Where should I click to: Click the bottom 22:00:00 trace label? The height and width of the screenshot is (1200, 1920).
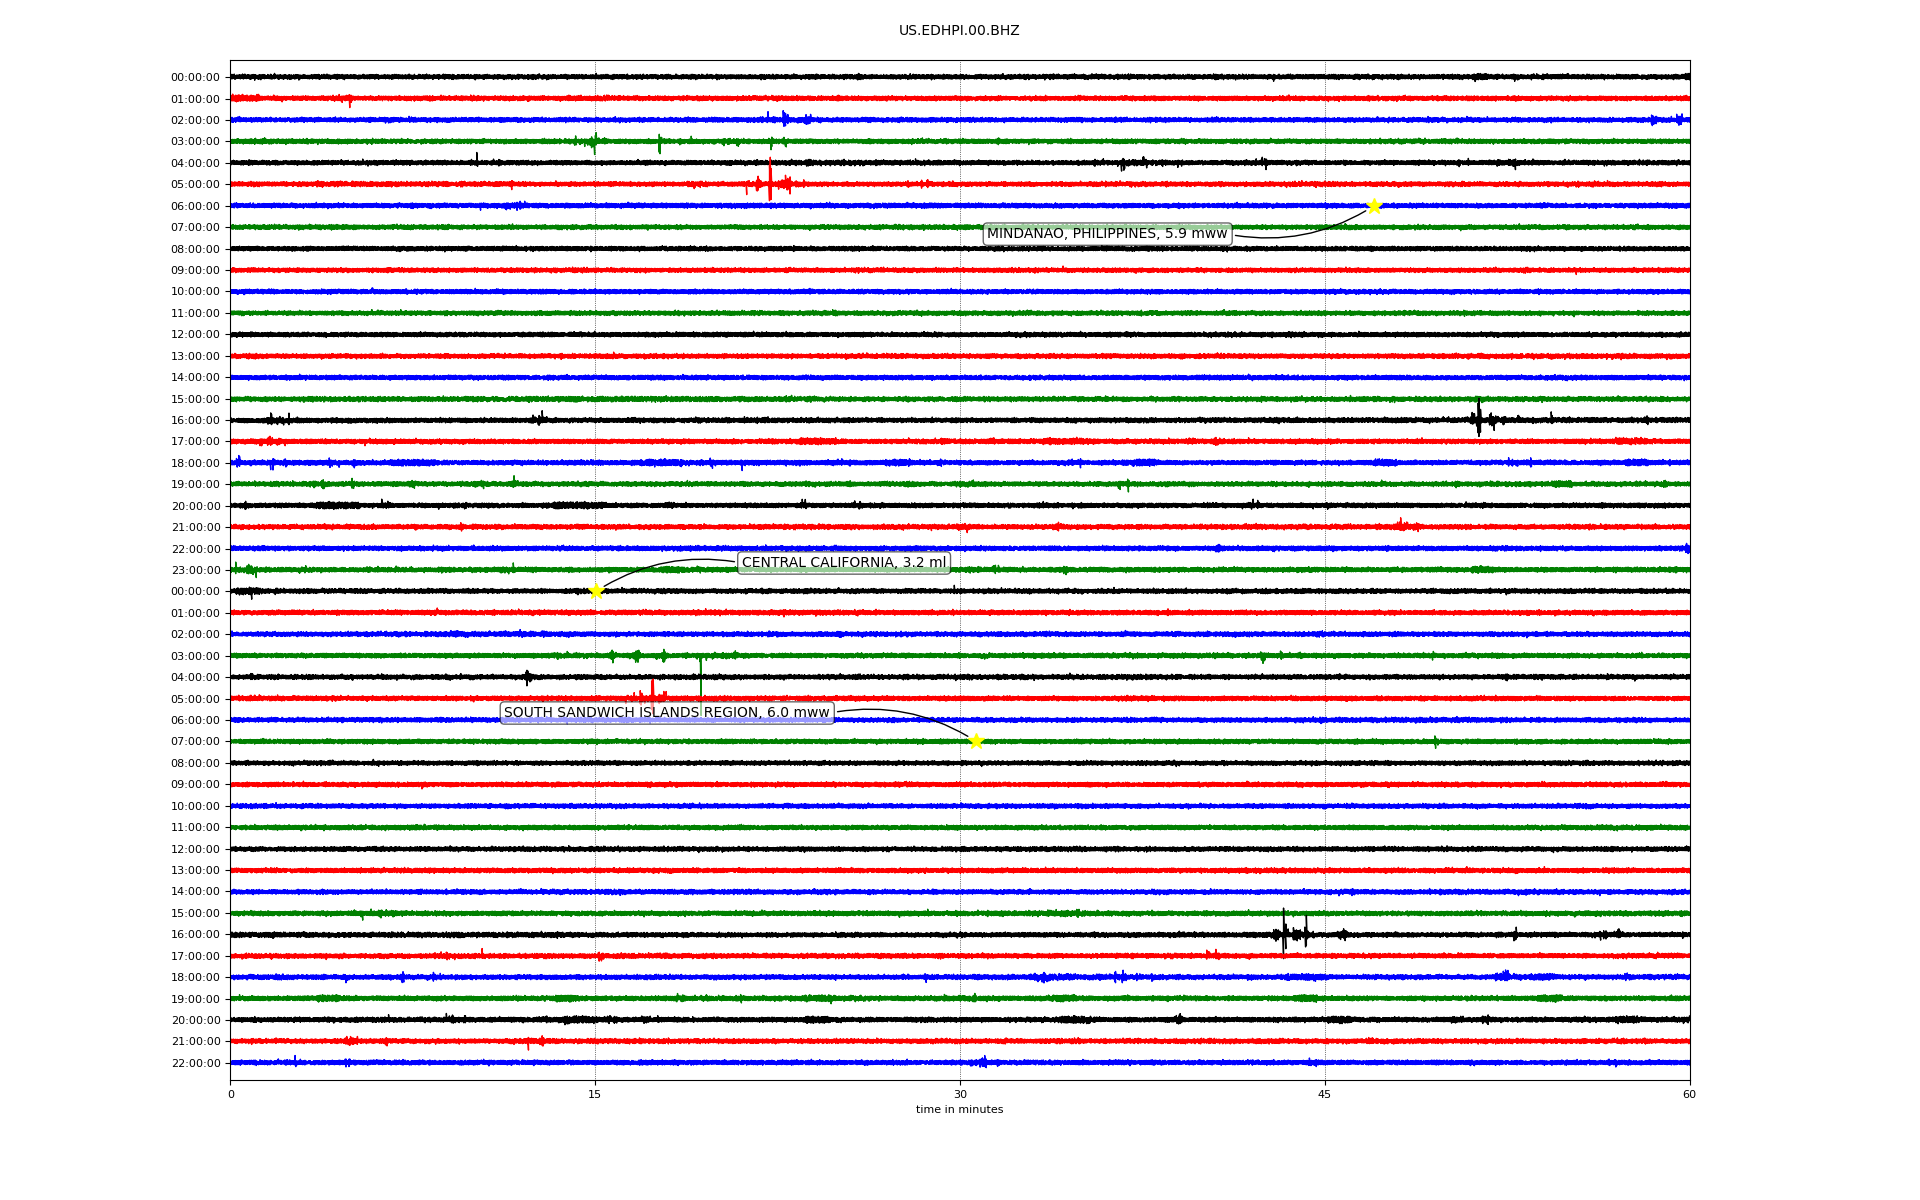point(195,1063)
